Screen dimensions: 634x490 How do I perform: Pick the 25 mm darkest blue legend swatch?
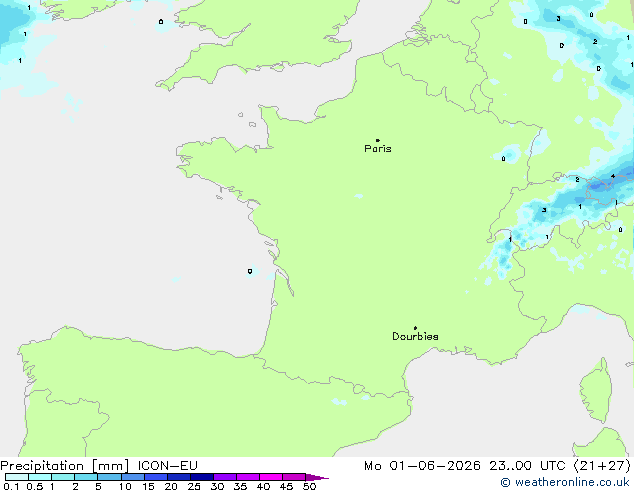(x=202, y=477)
